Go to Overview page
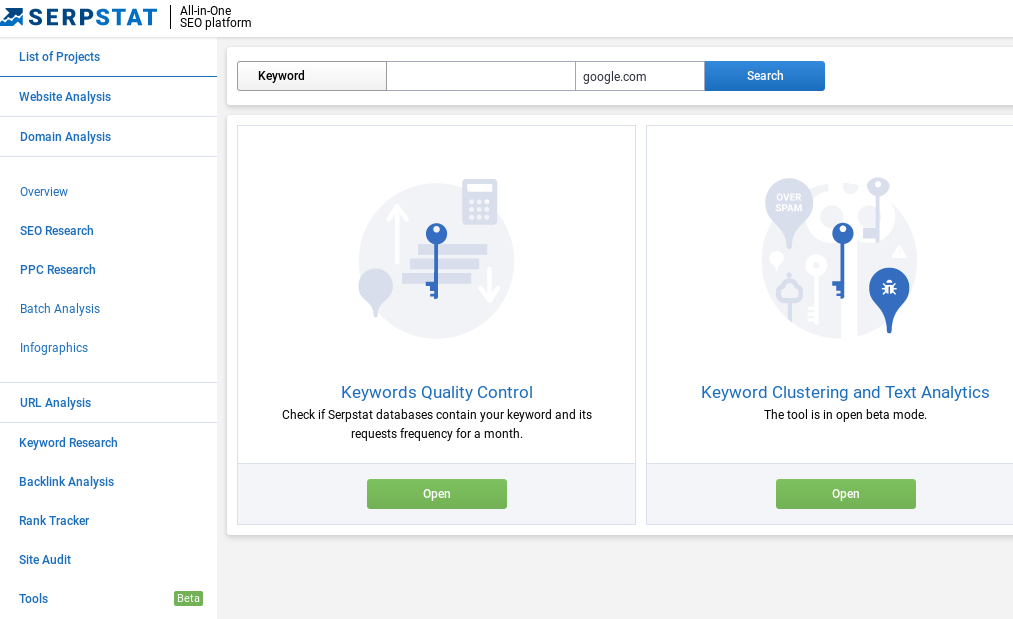The width and height of the screenshot is (1013, 619). pyautogui.click(x=44, y=192)
